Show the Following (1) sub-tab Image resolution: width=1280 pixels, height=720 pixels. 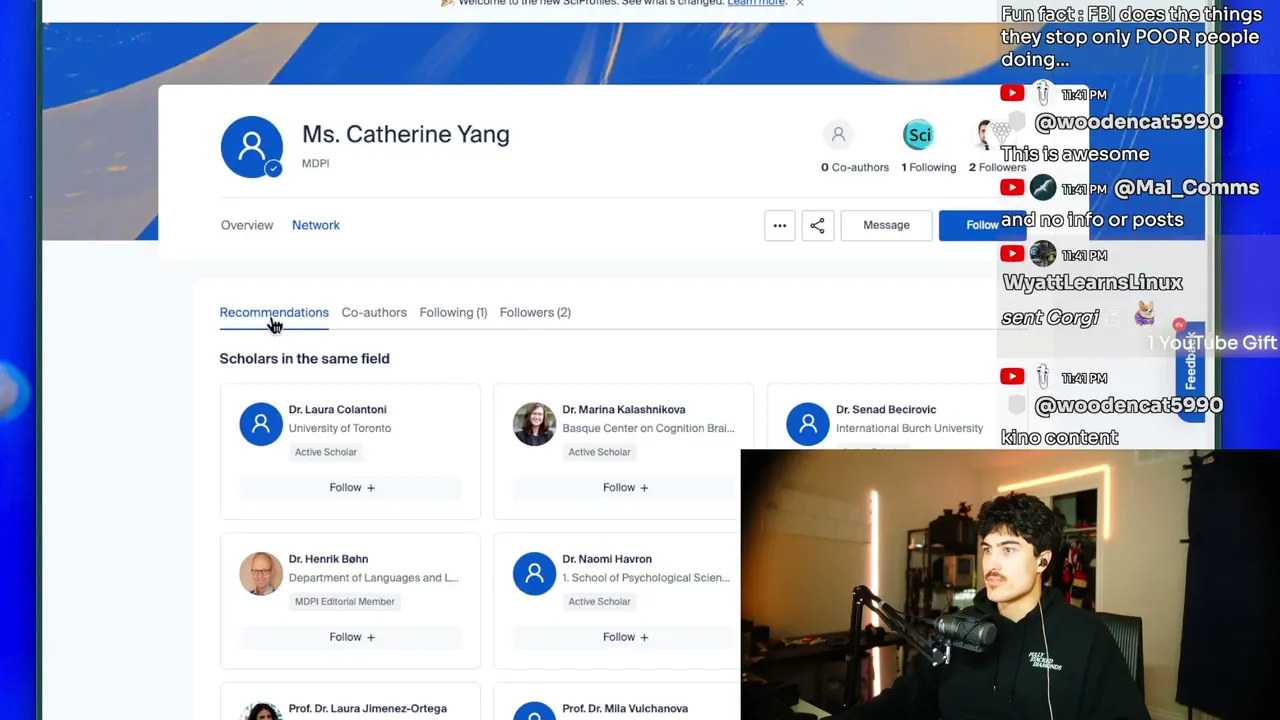point(453,312)
